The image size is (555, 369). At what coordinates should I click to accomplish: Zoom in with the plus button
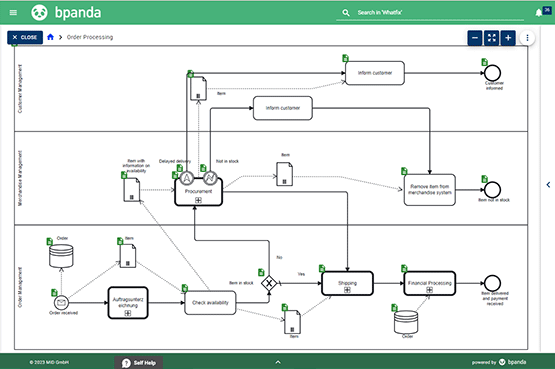508,38
